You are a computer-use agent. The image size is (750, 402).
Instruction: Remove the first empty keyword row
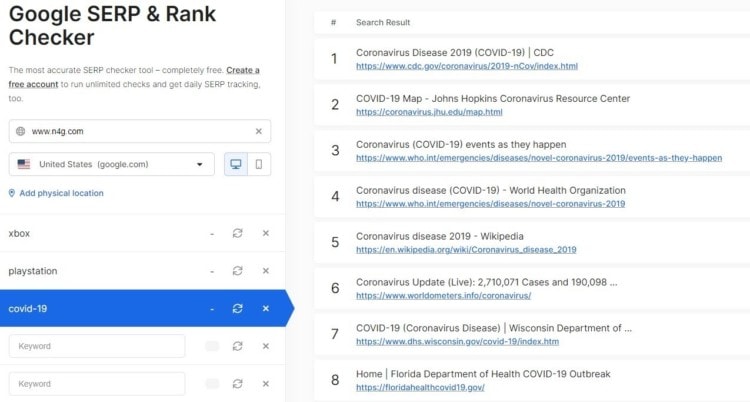pyautogui.click(x=266, y=346)
